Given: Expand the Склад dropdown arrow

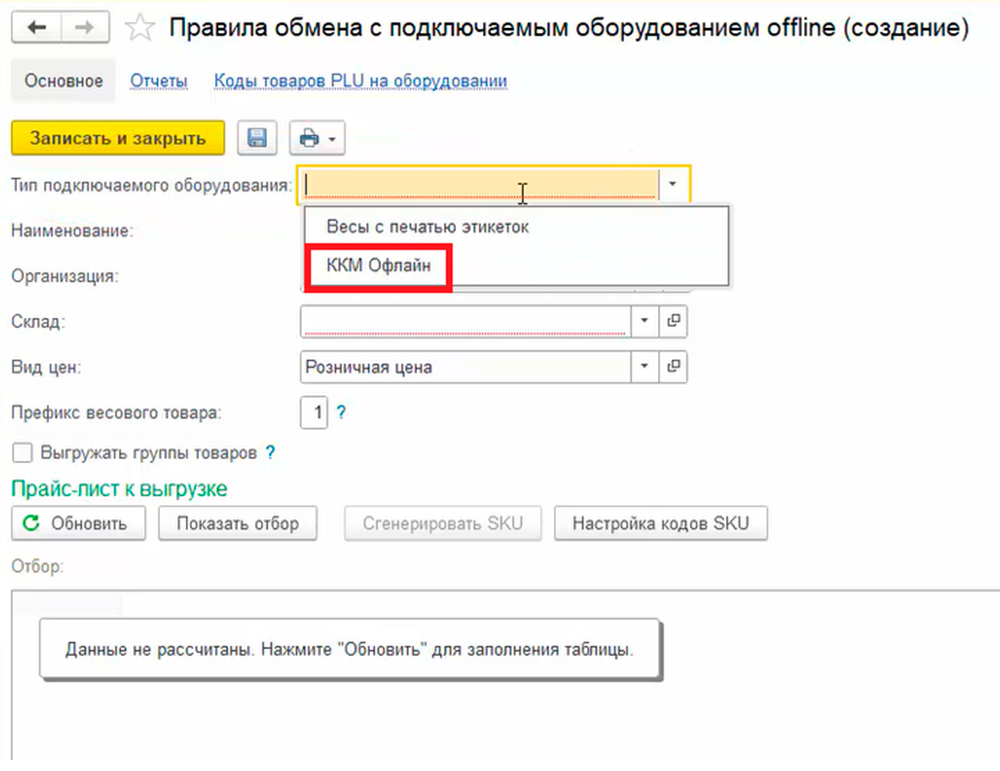Looking at the screenshot, I should (644, 320).
